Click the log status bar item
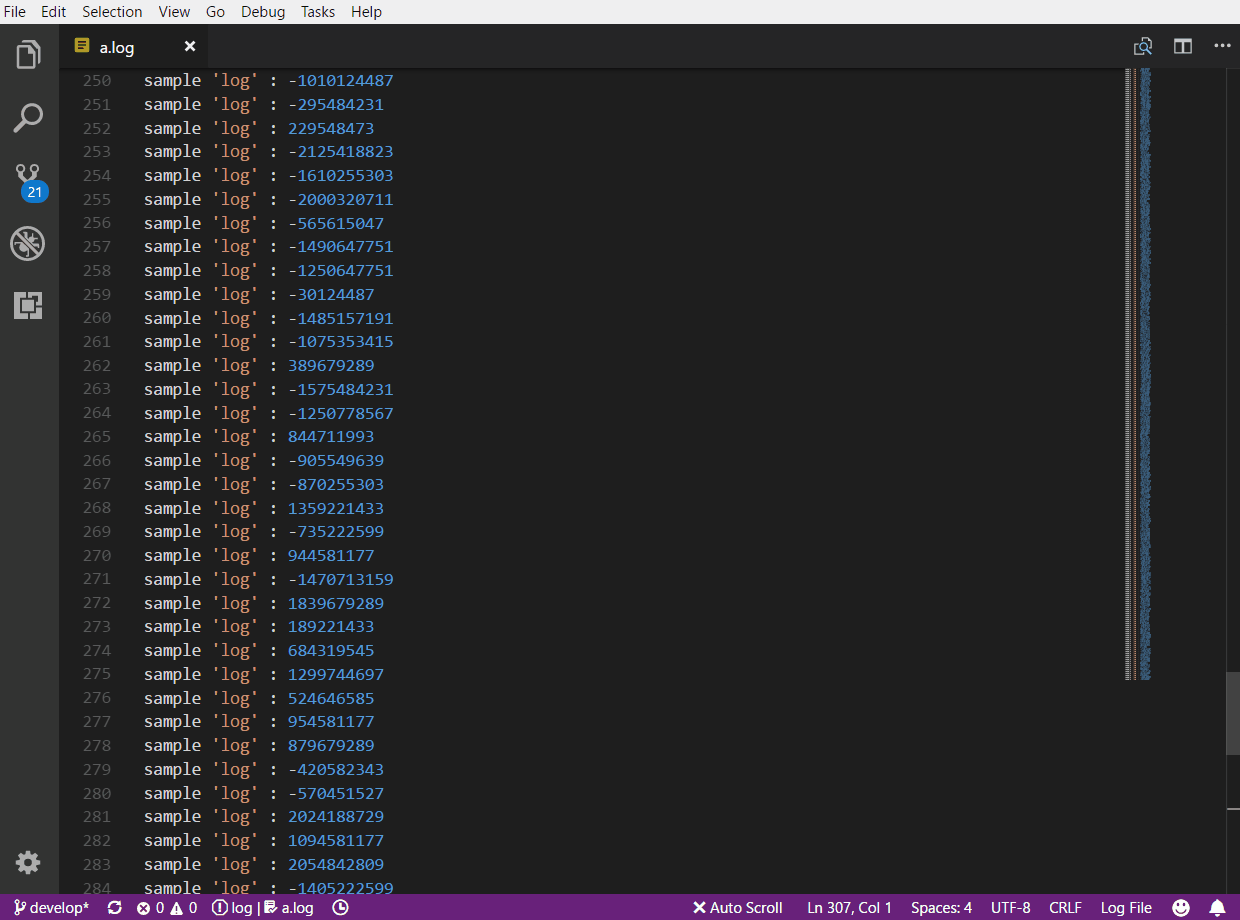 (x=232, y=908)
